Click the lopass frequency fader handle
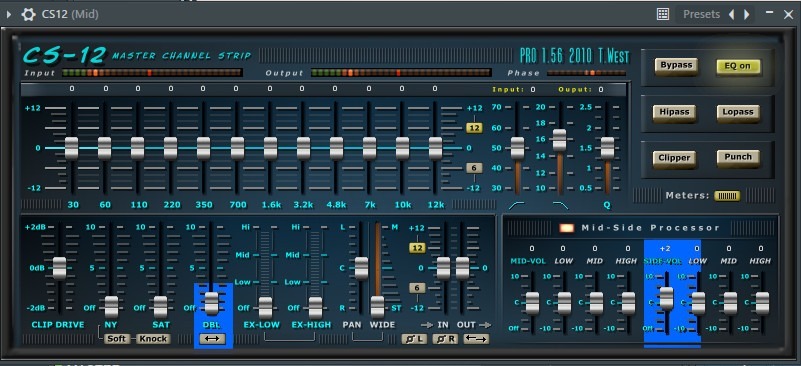 click(560, 140)
